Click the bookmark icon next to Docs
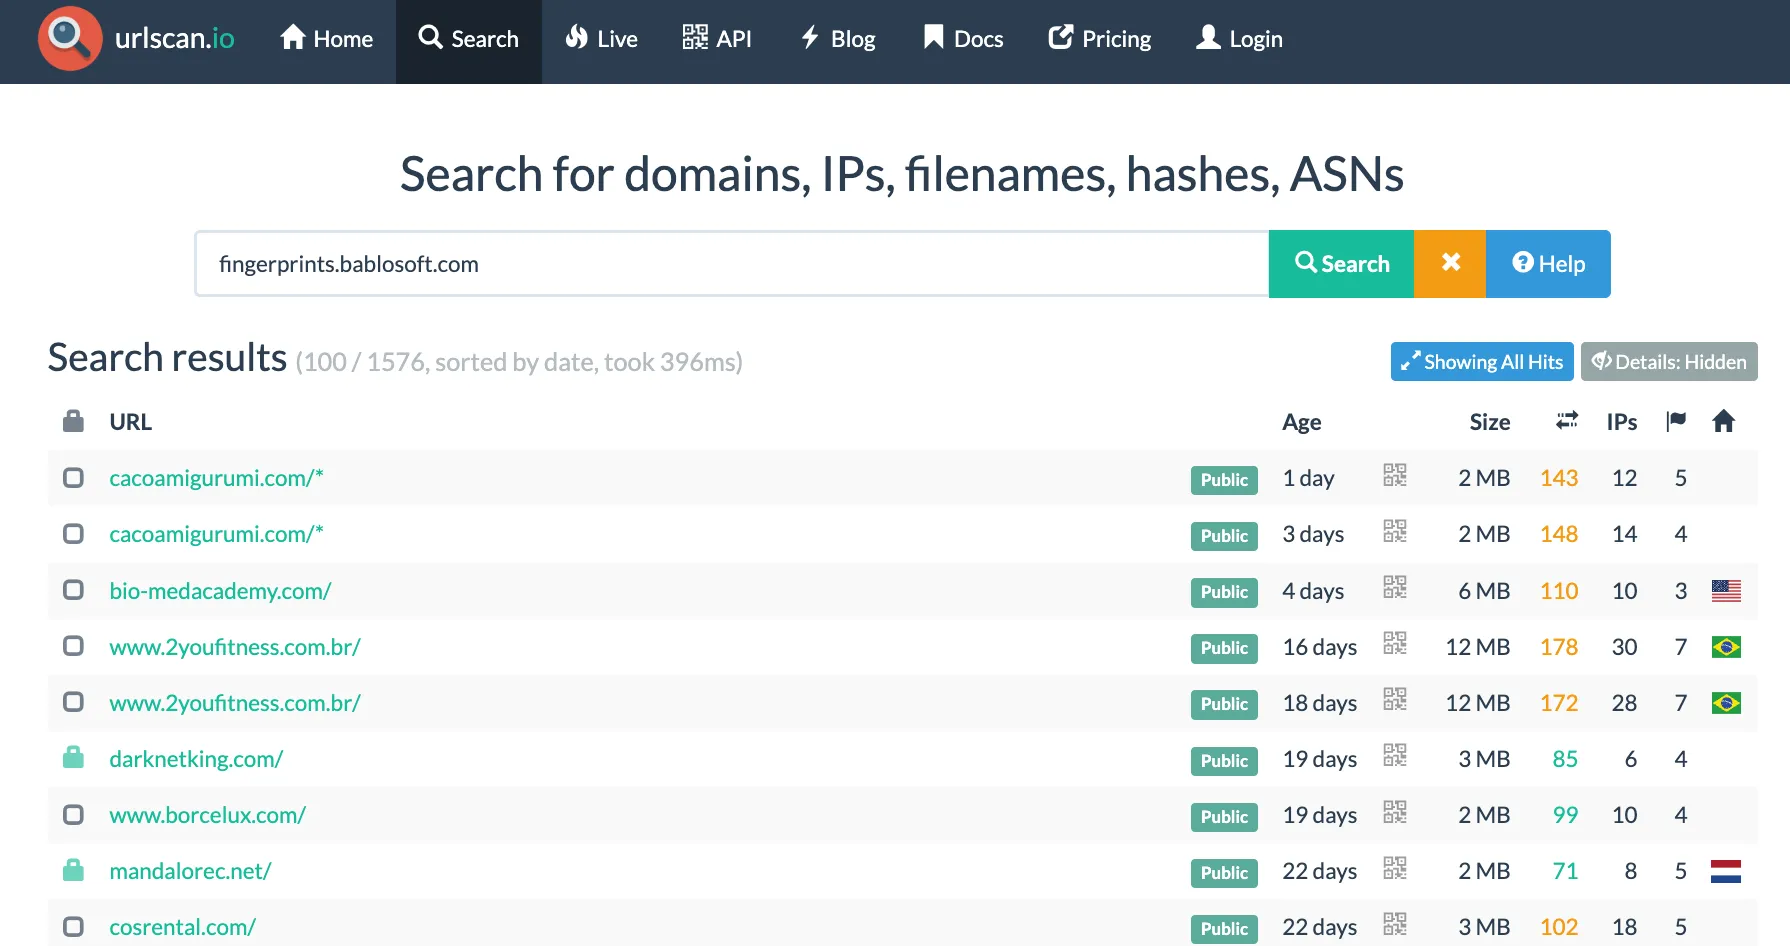The image size is (1790, 946). coord(932,37)
